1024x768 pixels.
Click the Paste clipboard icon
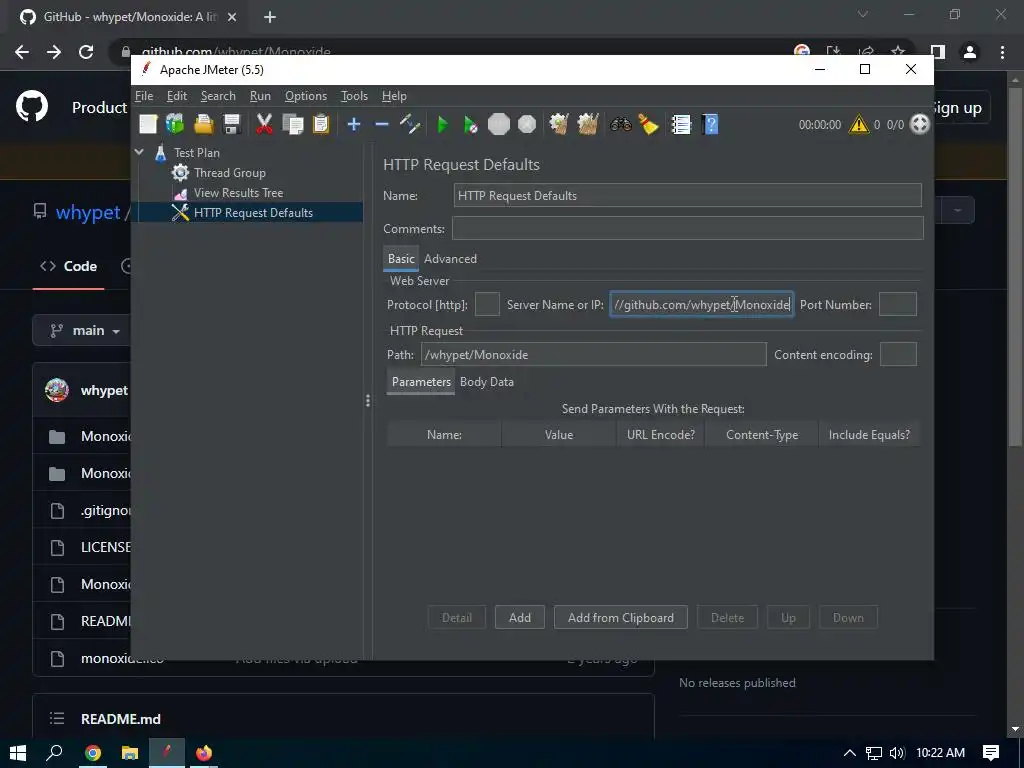321,124
